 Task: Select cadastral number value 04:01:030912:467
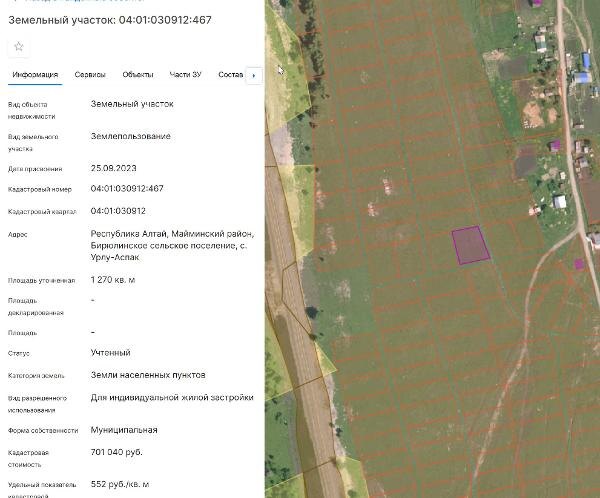point(127,188)
